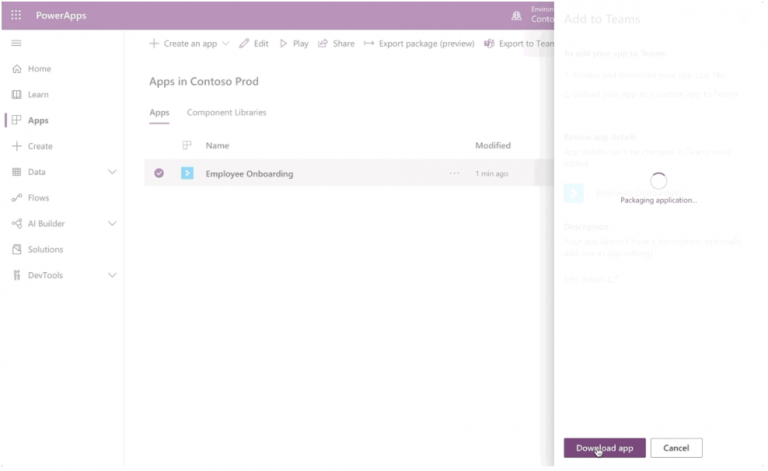Click the Employee Onboarding app name
Viewport: 768px width, 471px height.
pos(249,173)
